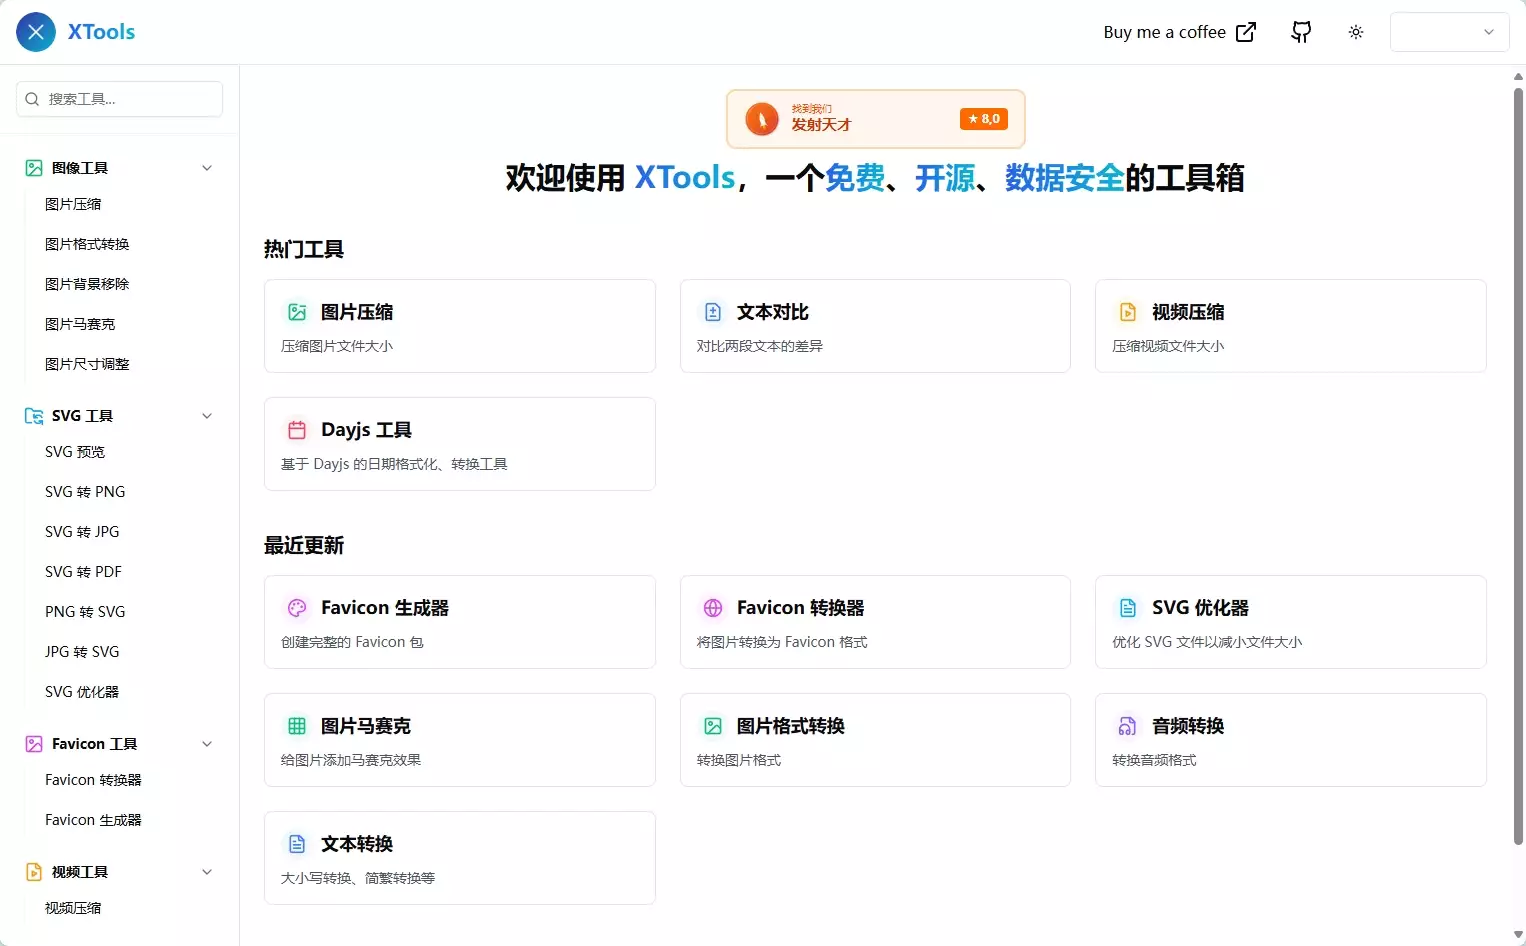
Task: Collapse the 图像工具 section chevron
Action: 207,168
